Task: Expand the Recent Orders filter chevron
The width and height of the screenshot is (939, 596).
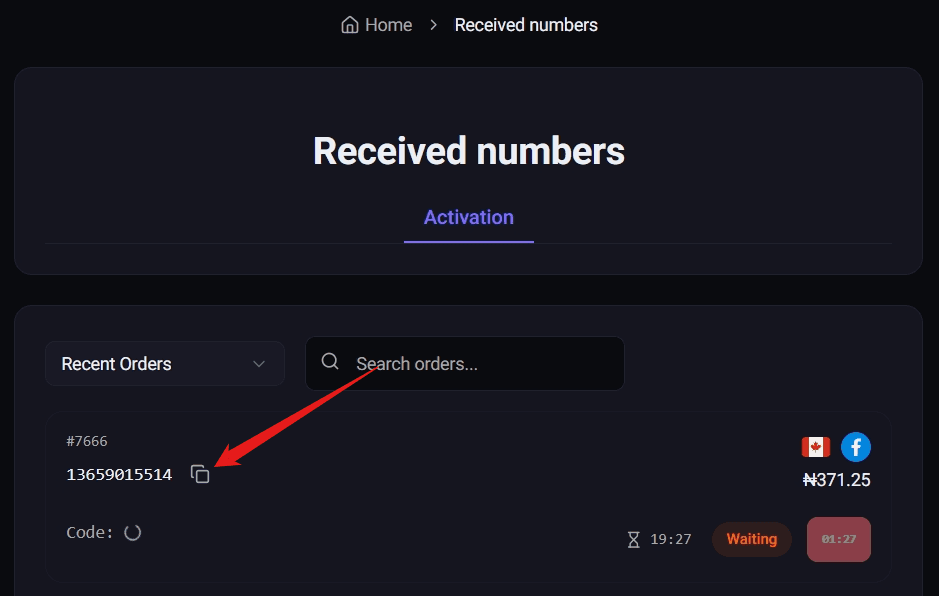Action: pyautogui.click(x=259, y=364)
